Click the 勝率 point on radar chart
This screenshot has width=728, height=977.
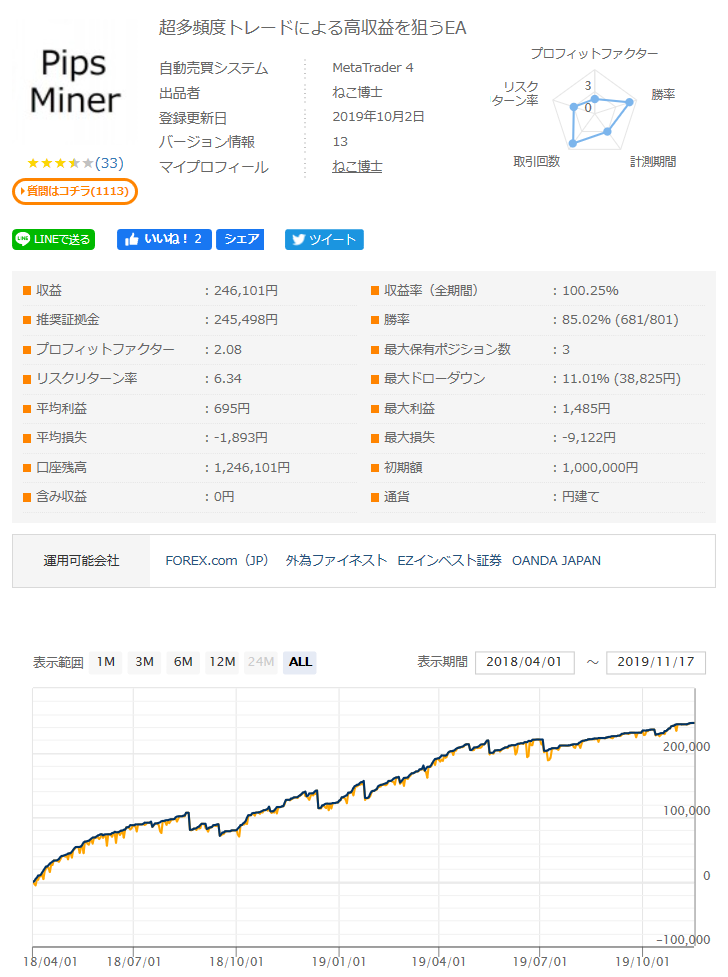[630, 102]
